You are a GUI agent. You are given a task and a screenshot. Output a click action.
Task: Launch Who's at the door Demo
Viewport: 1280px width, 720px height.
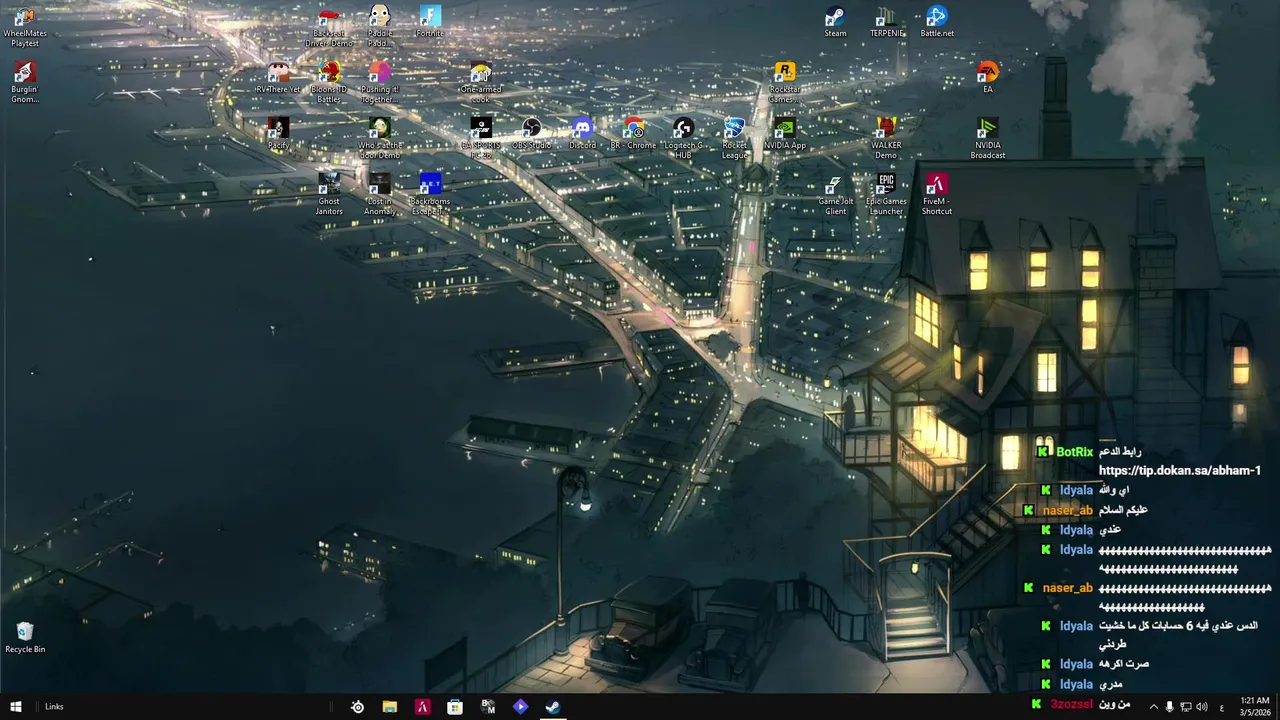tap(380, 139)
